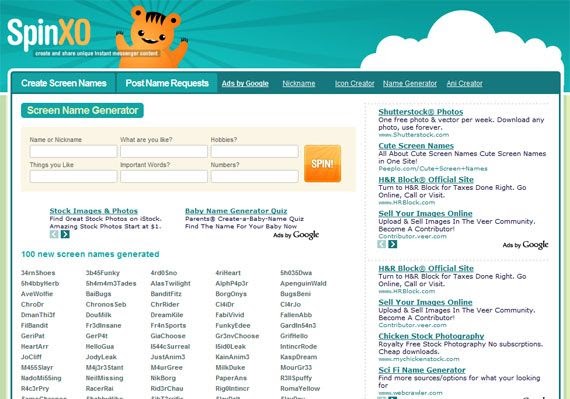Follow the Shutterstock Photos ad link
This screenshot has height=399, width=570.
(x=421, y=112)
